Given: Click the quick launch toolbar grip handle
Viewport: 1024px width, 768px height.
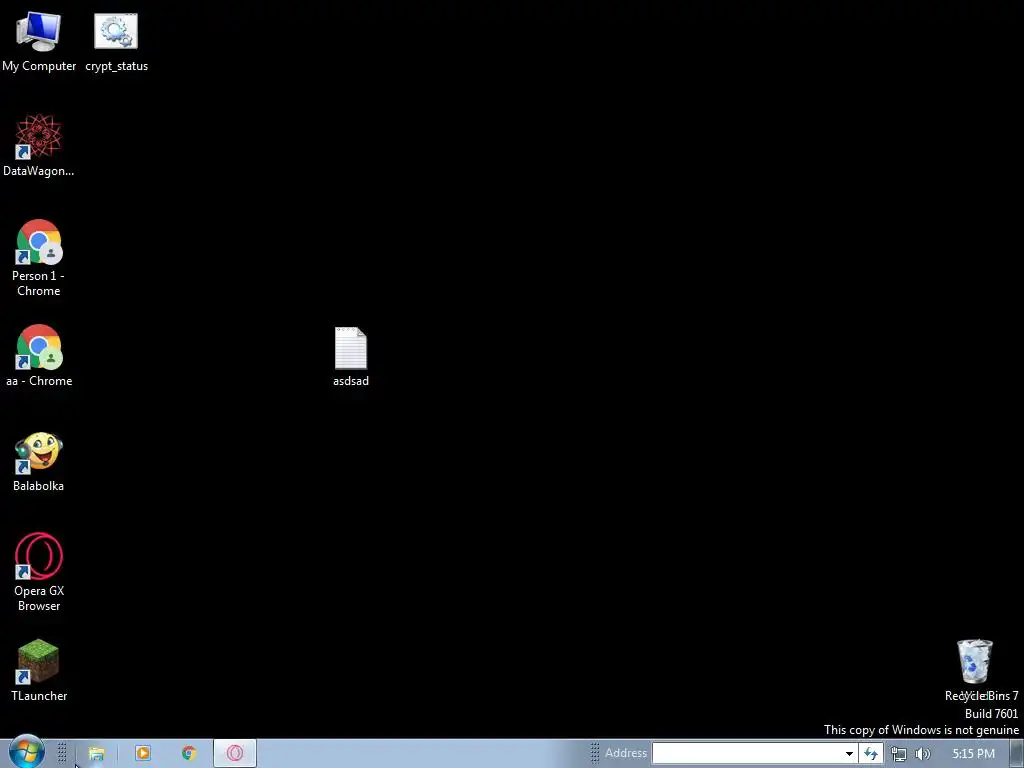Looking at the screenshot, I should coord(62,753).
